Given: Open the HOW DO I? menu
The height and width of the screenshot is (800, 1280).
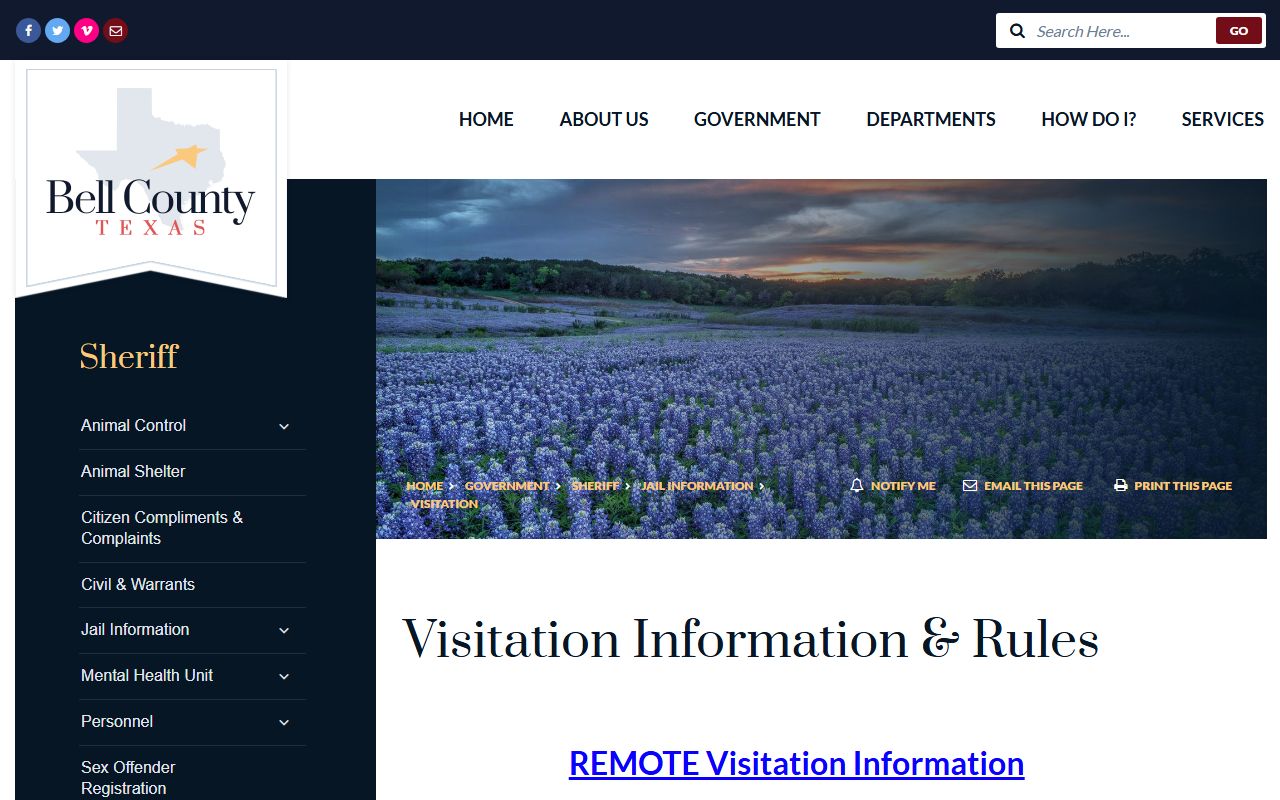Looking at the screenshot, I should coord(1089,119).
